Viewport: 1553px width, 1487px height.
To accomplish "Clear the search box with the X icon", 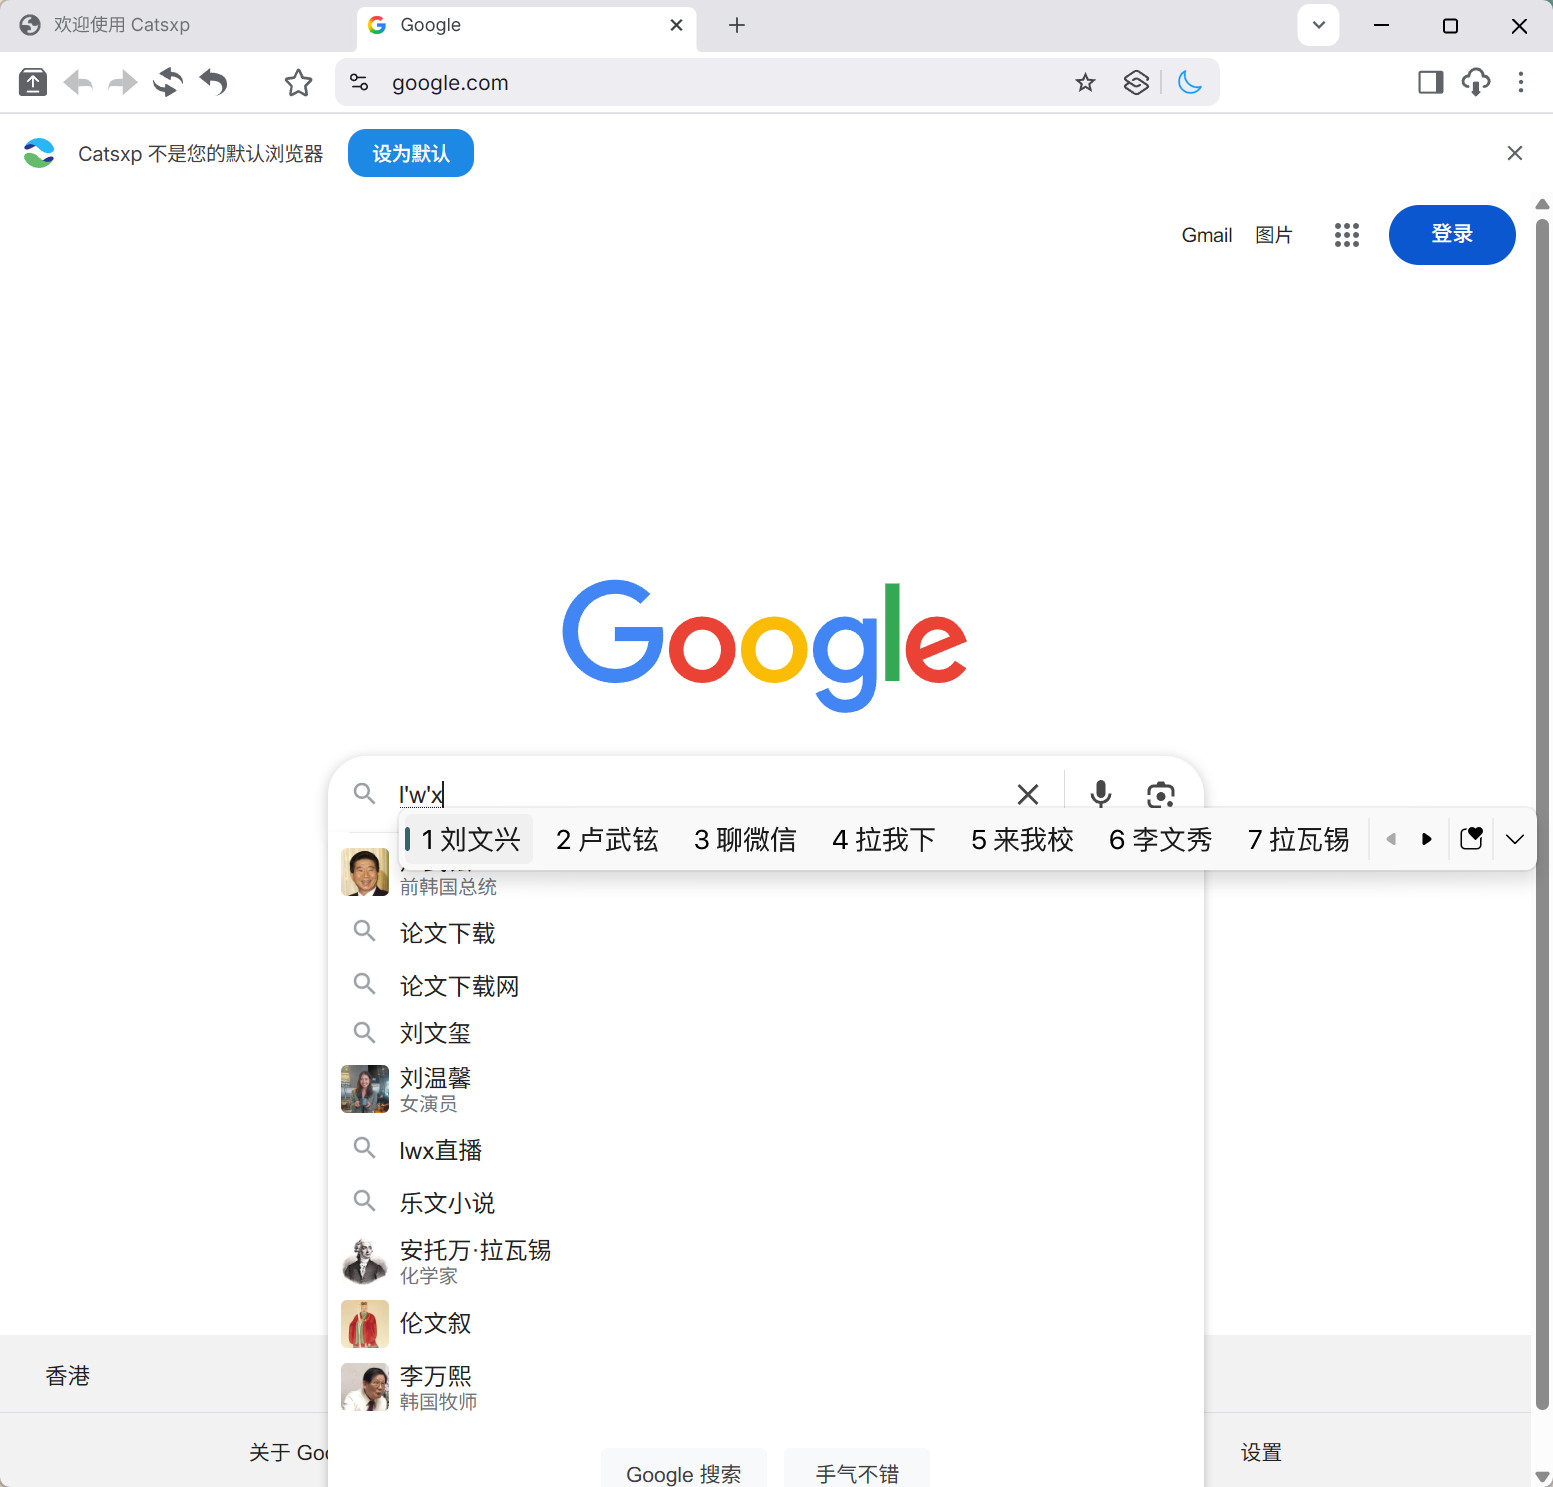I will click(1028, 795).
